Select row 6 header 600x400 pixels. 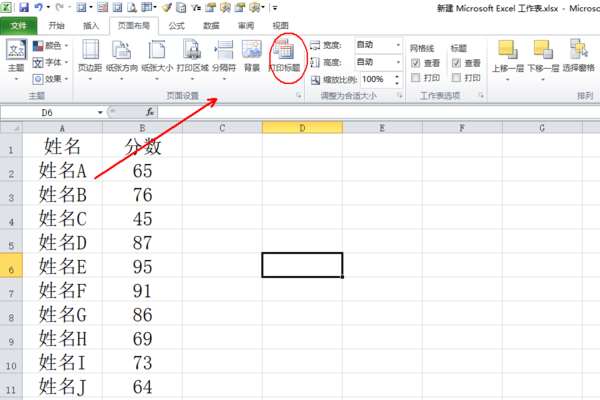(11, 265)
